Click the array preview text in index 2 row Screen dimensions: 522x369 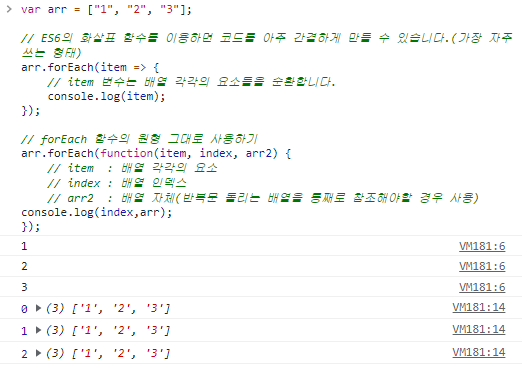[x=108, y=353]
